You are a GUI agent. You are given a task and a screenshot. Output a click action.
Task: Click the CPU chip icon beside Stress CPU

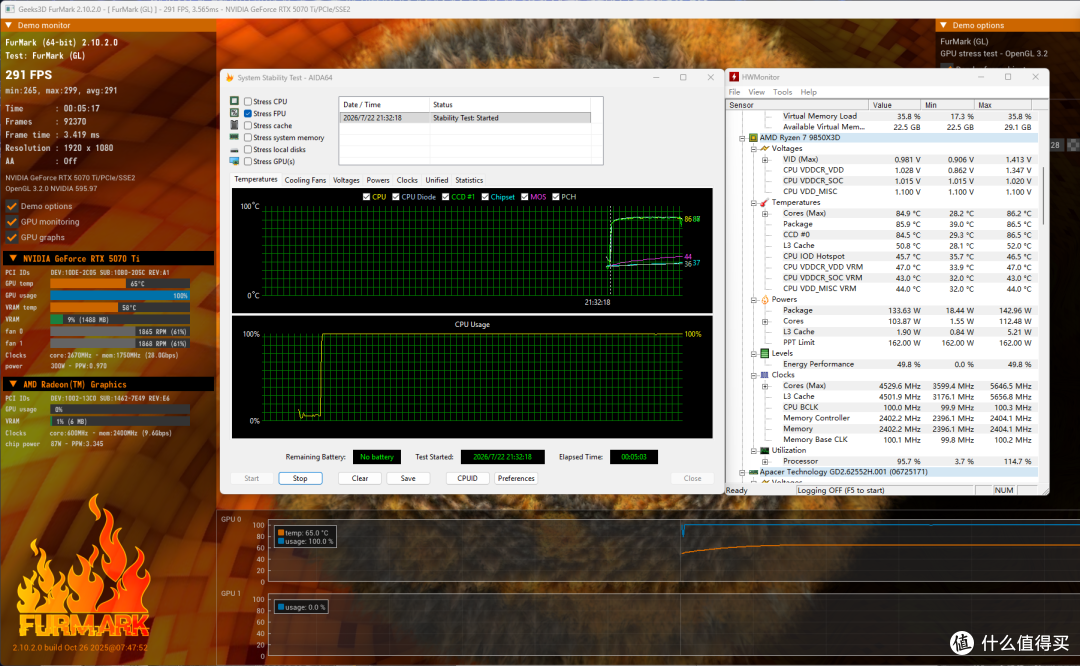coord(234,101)
